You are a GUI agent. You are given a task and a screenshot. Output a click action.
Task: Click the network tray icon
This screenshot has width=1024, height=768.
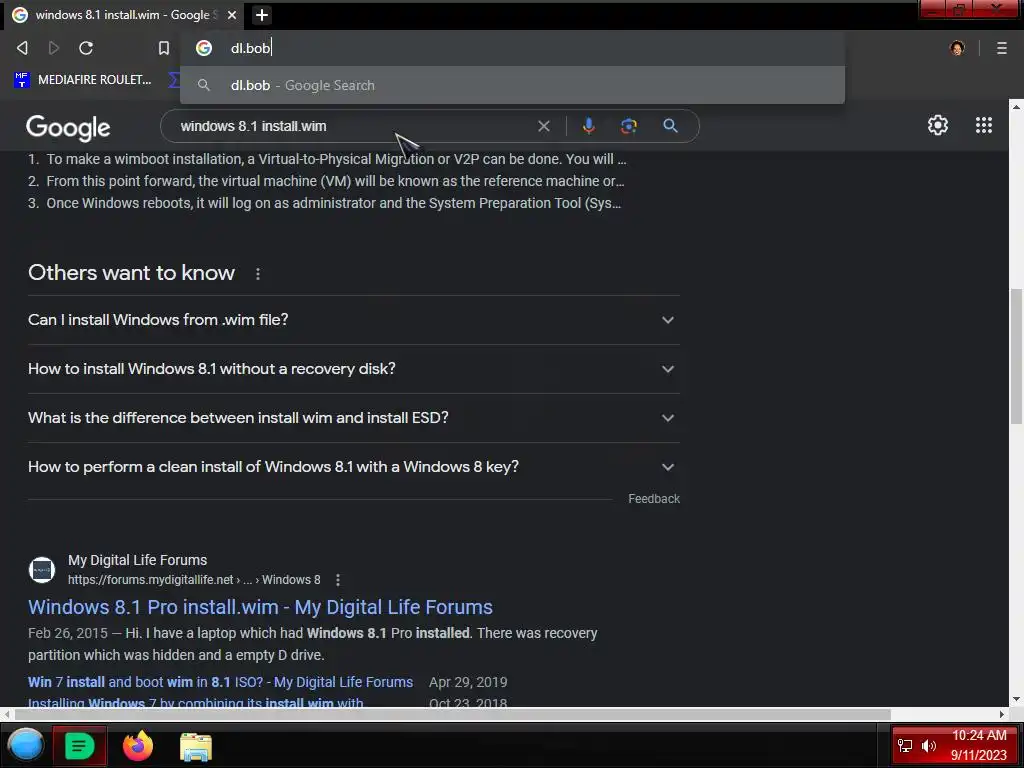(904, 746)
